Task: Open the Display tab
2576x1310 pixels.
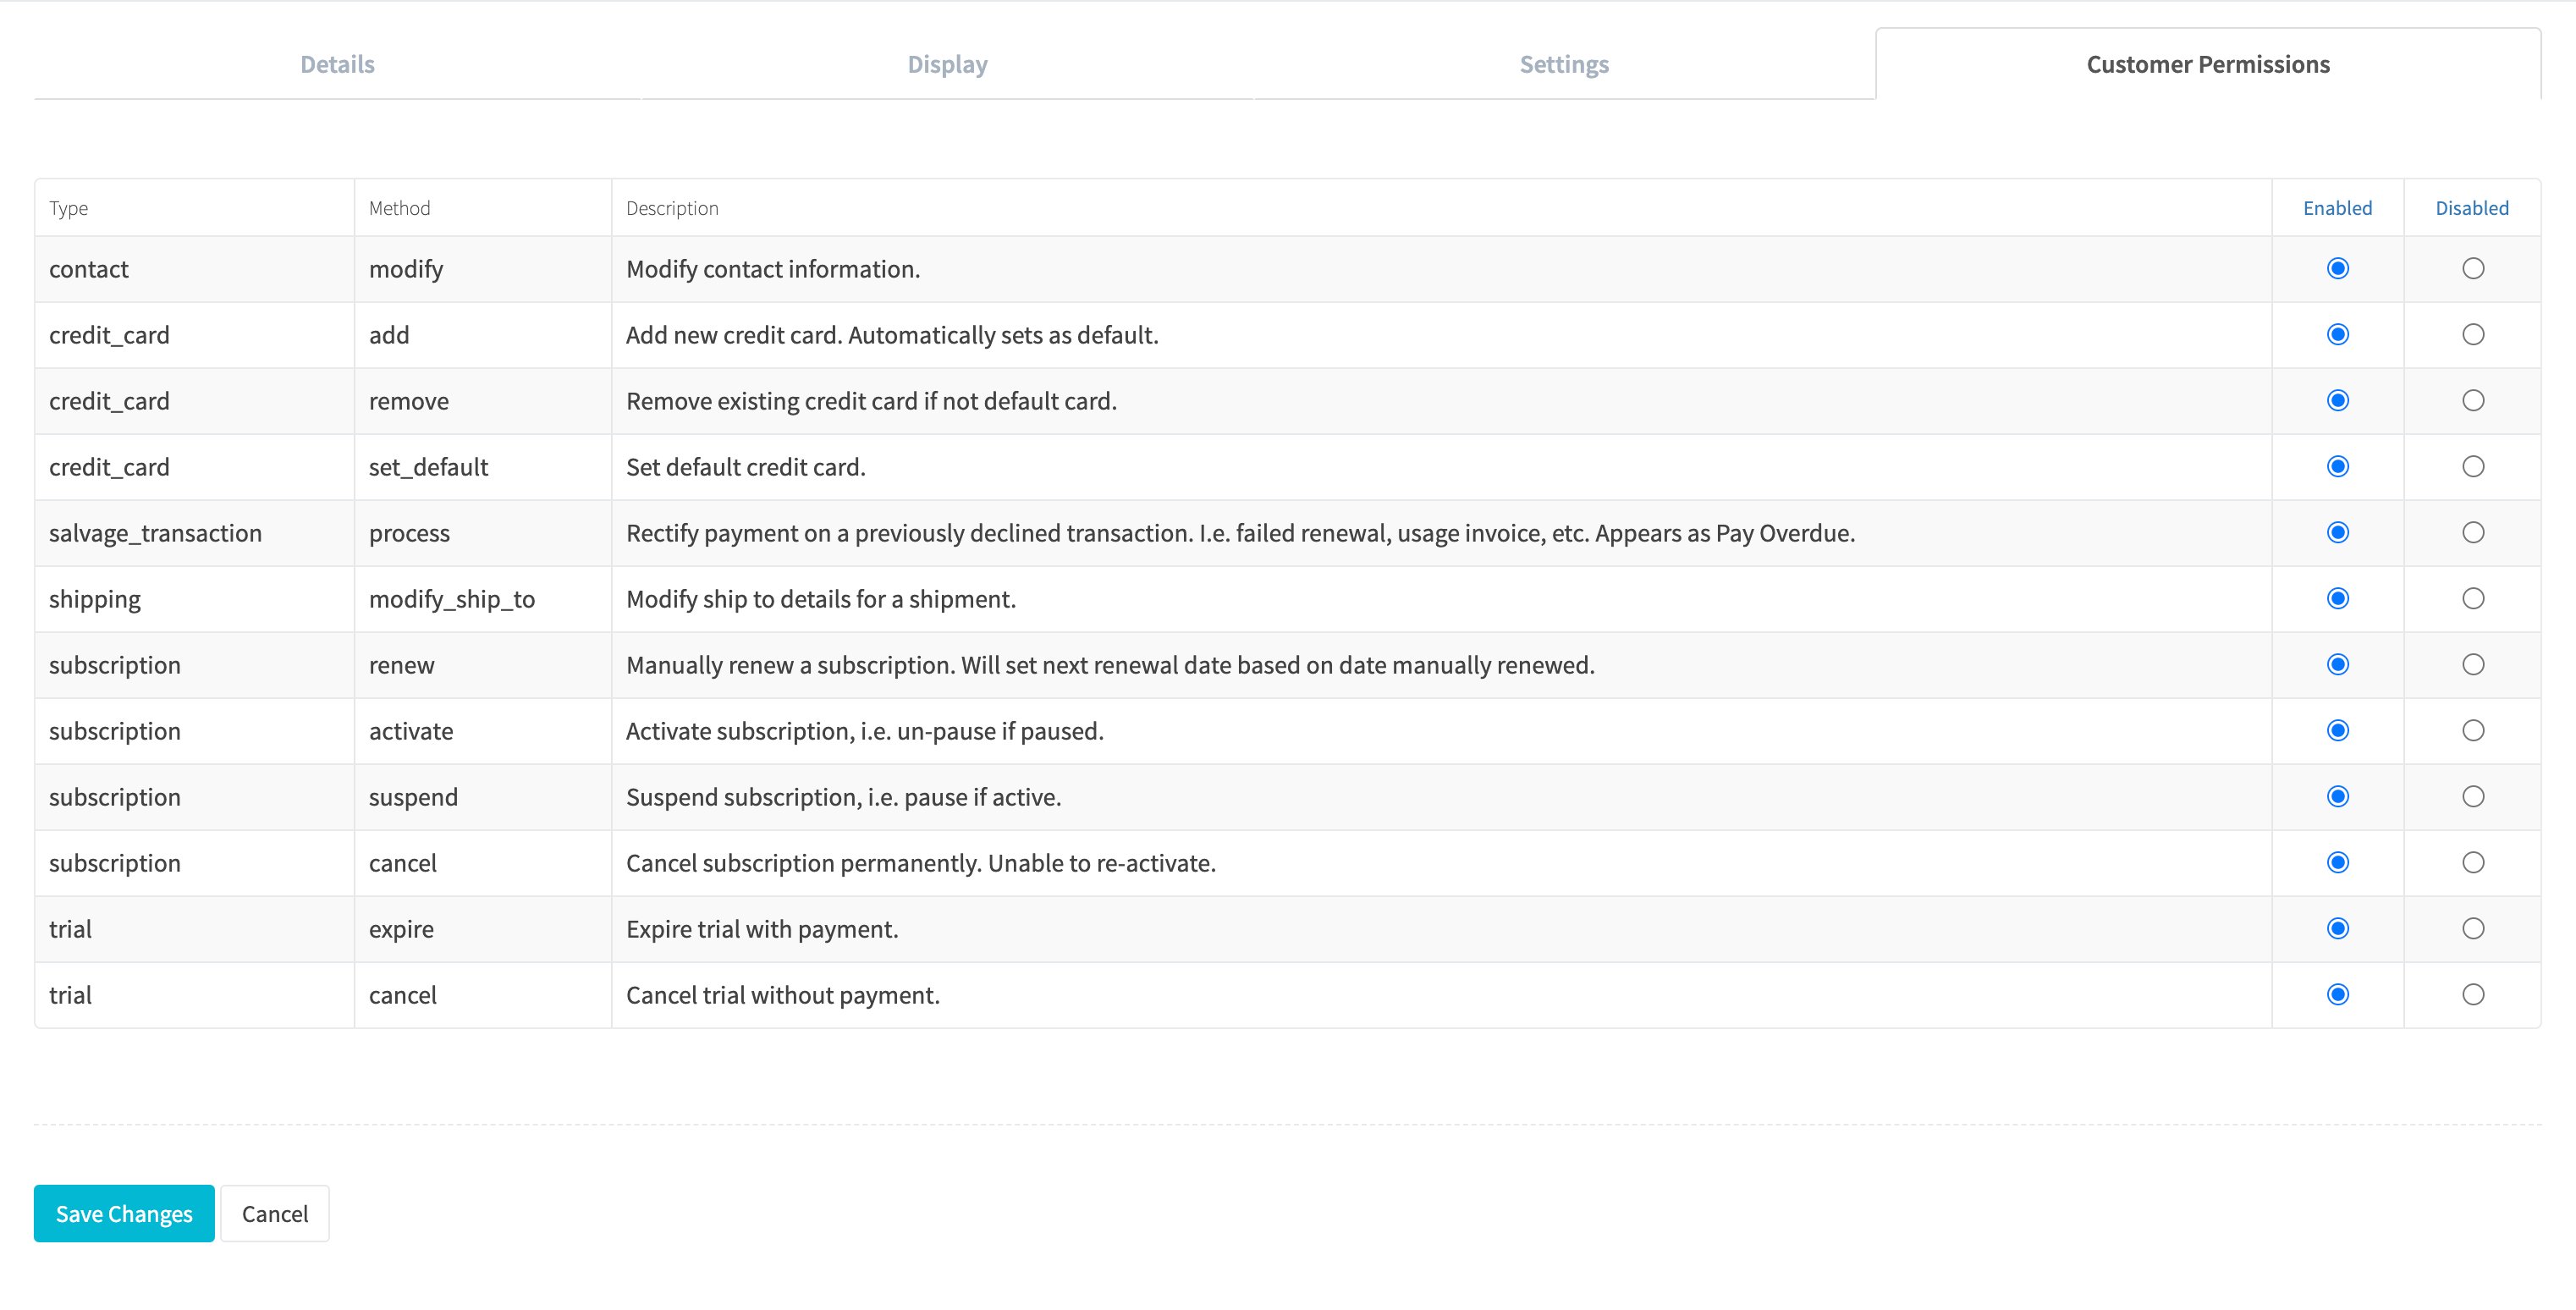Action: 947,64
